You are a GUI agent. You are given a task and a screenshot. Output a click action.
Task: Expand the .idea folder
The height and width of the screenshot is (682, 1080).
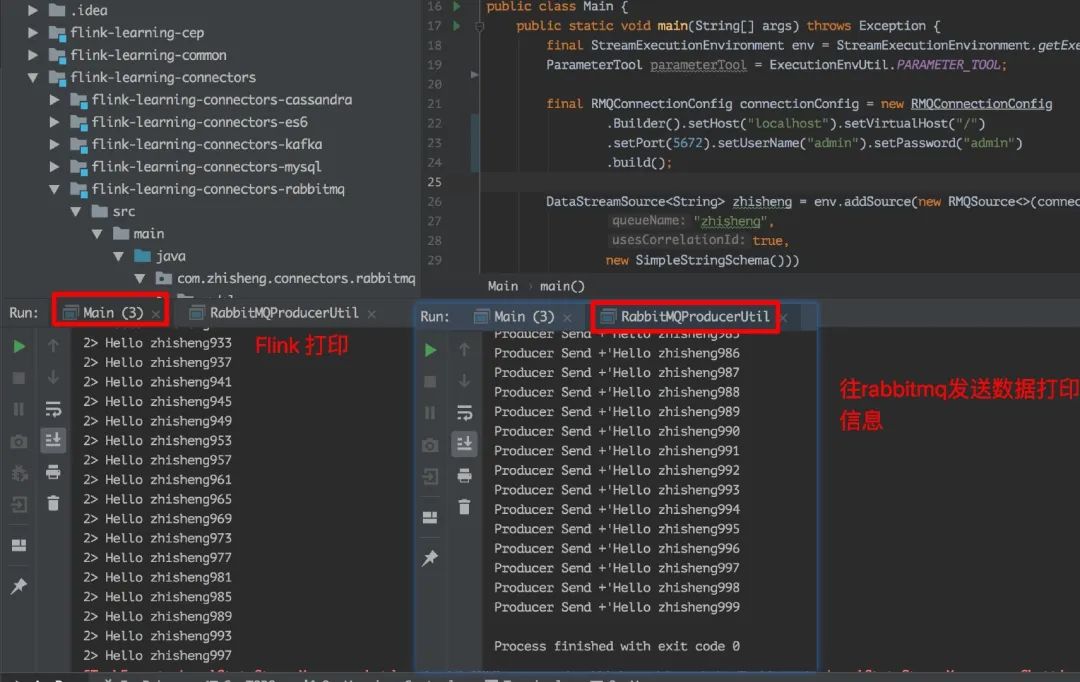(32, 10)
